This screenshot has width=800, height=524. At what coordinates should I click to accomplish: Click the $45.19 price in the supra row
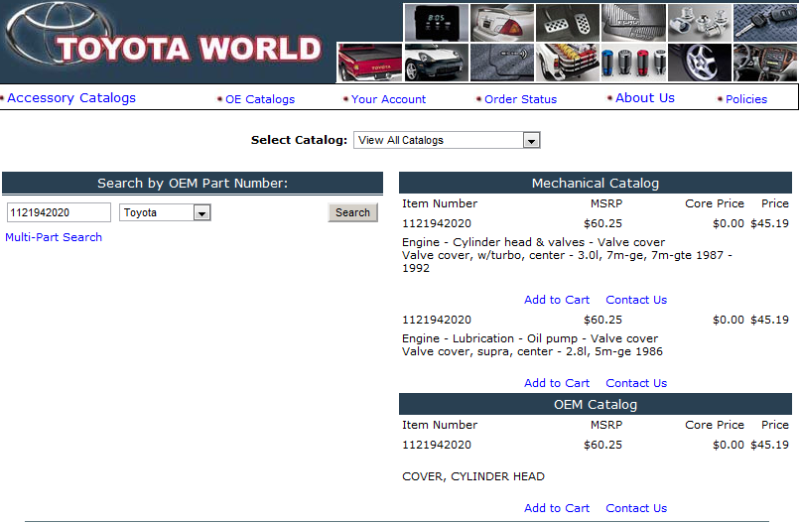(769, 320)
